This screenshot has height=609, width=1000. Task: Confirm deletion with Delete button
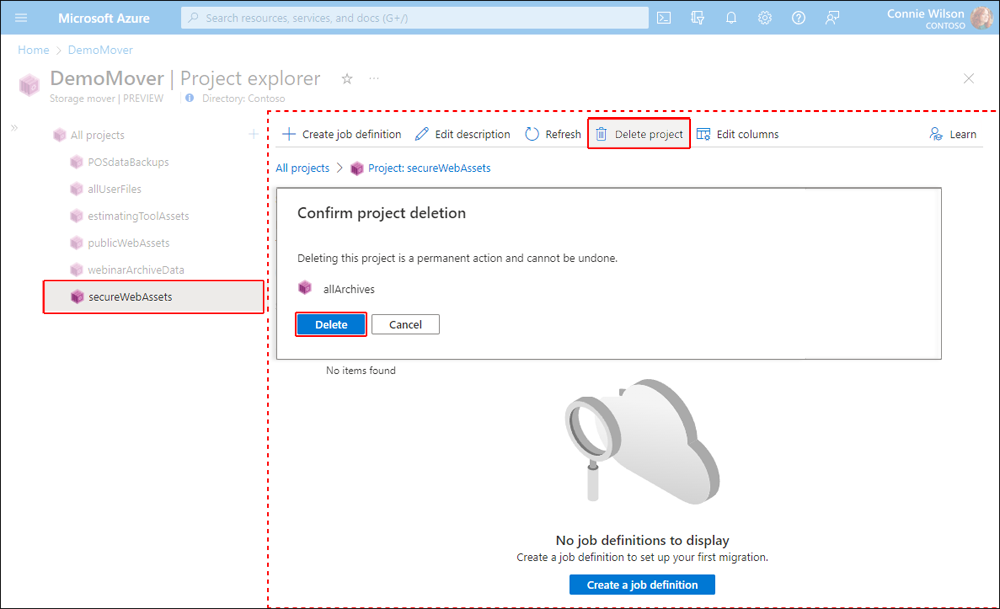pos(331,325)
